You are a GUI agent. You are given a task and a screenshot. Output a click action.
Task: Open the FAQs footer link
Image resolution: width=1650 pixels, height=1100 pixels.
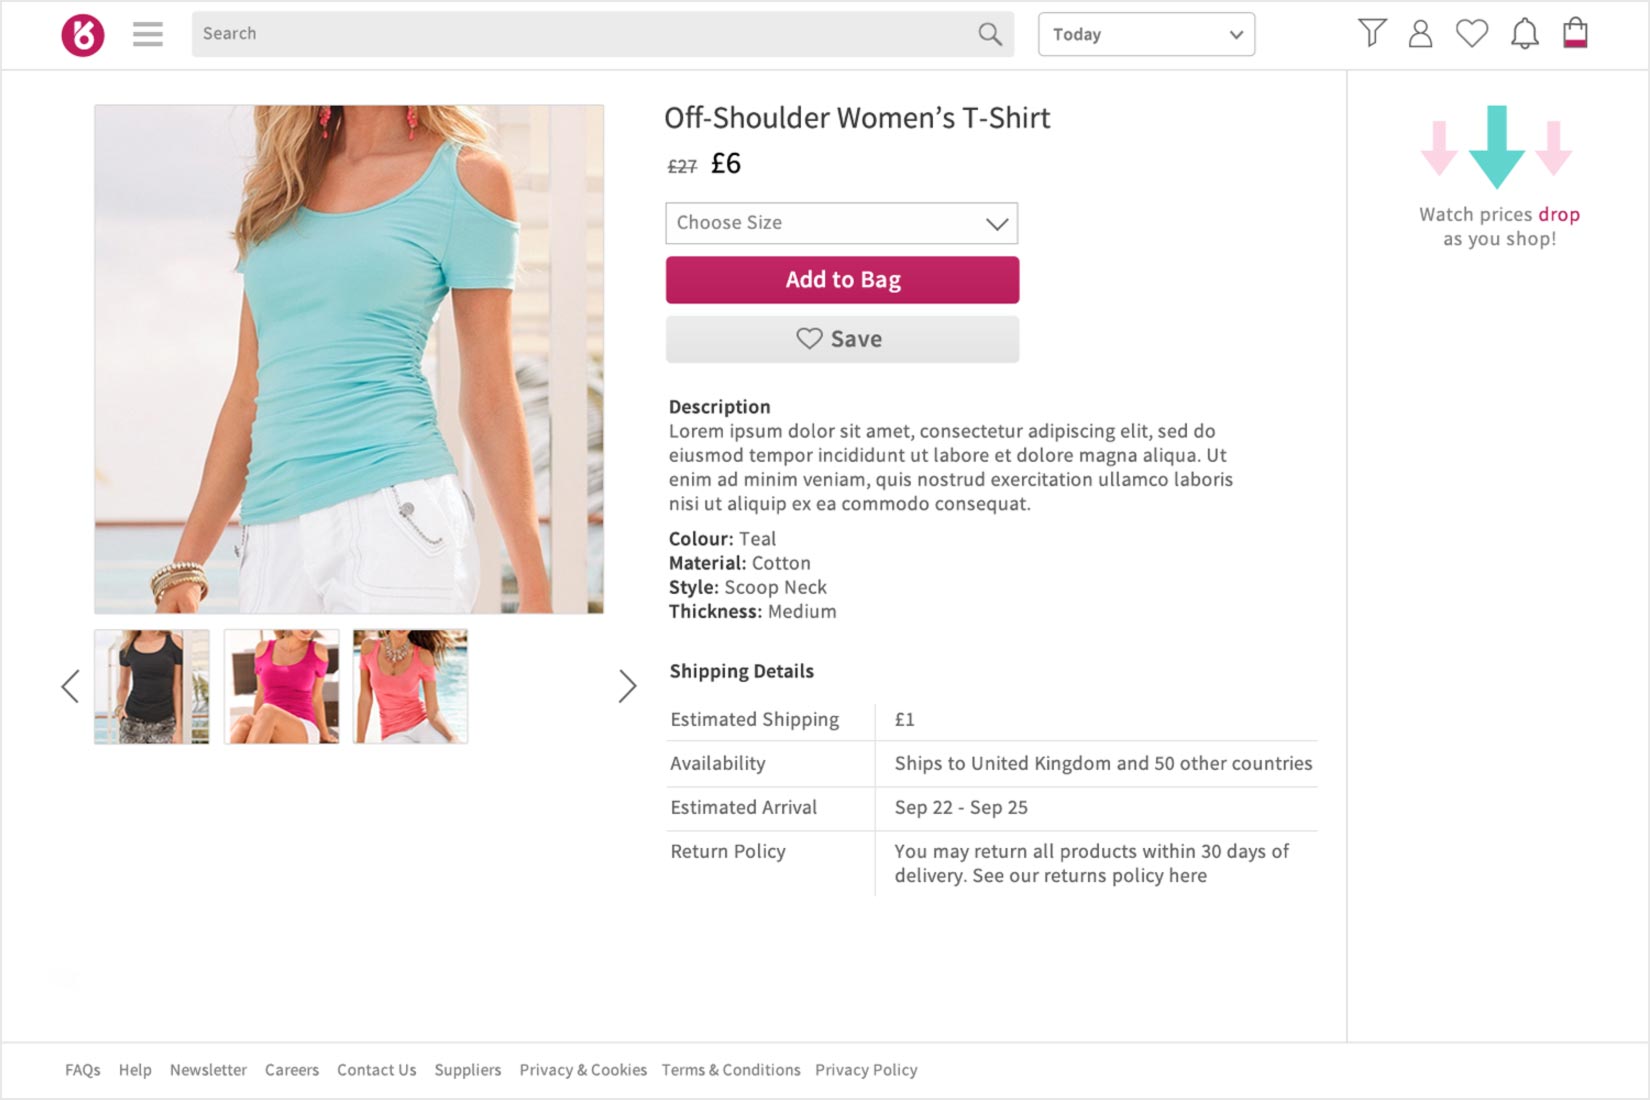(x=83, y=1070)
